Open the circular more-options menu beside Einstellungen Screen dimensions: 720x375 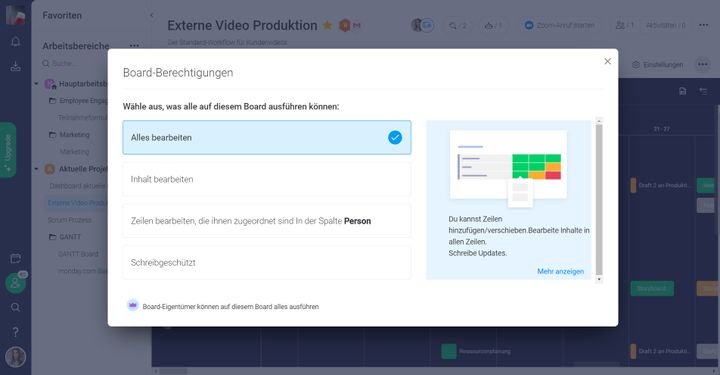click(703, 65)
